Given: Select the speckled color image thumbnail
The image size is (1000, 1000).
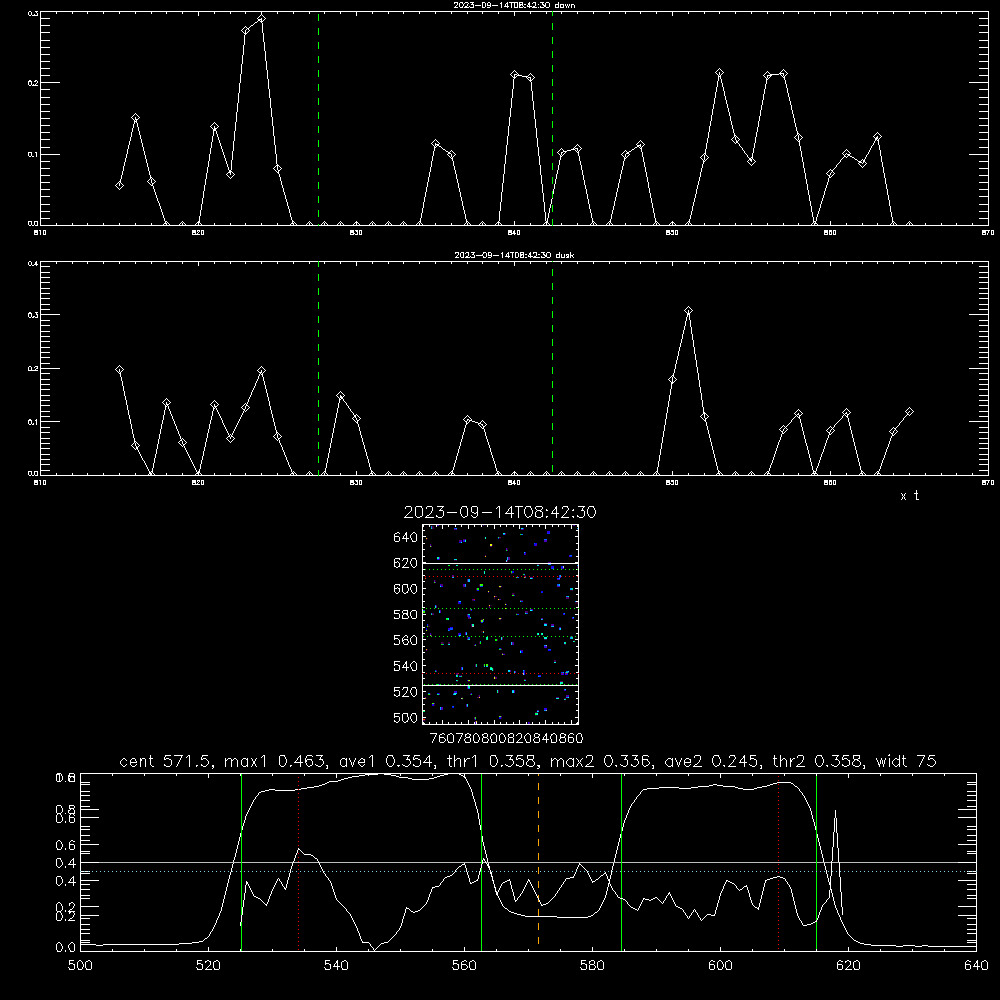Looking at the screenshot, I should pos(500,624).
